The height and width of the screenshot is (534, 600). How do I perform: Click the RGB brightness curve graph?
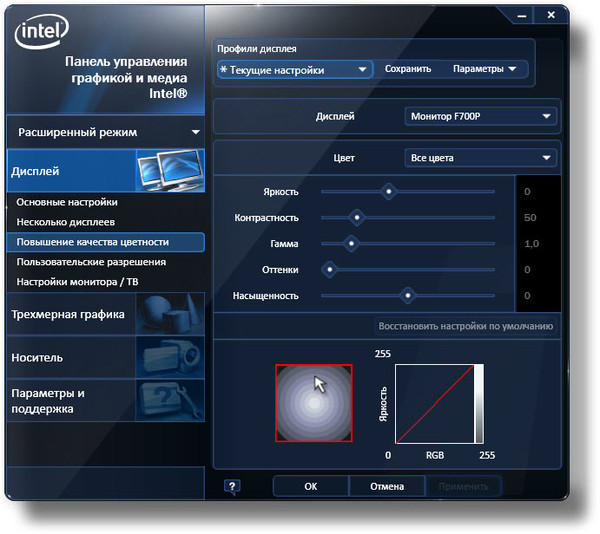[x=439, y=404]
